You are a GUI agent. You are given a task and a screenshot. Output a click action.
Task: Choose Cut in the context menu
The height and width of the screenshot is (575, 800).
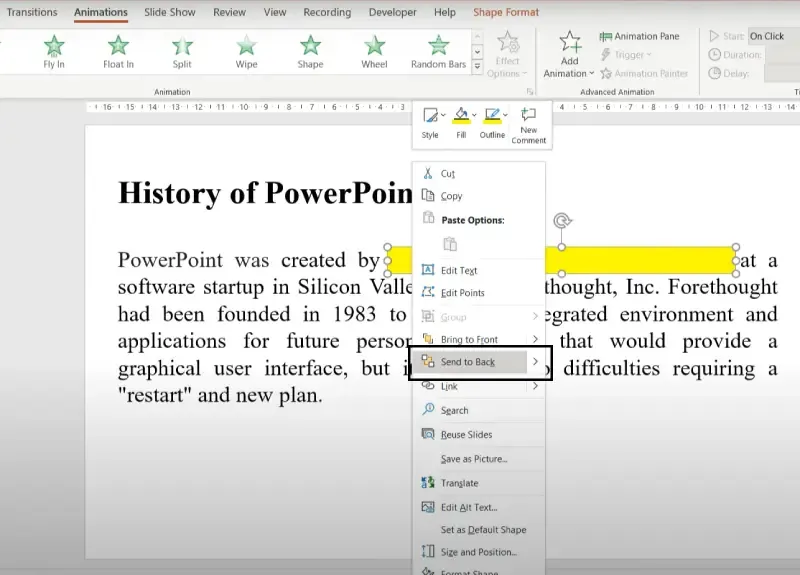click(x=479, y=173)
